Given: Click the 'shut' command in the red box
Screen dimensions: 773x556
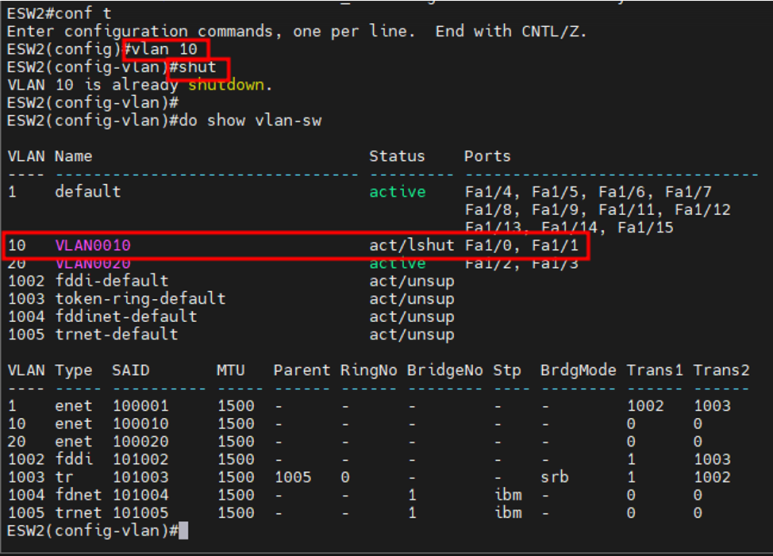Looking at the screenshot, I should [200, 67].
